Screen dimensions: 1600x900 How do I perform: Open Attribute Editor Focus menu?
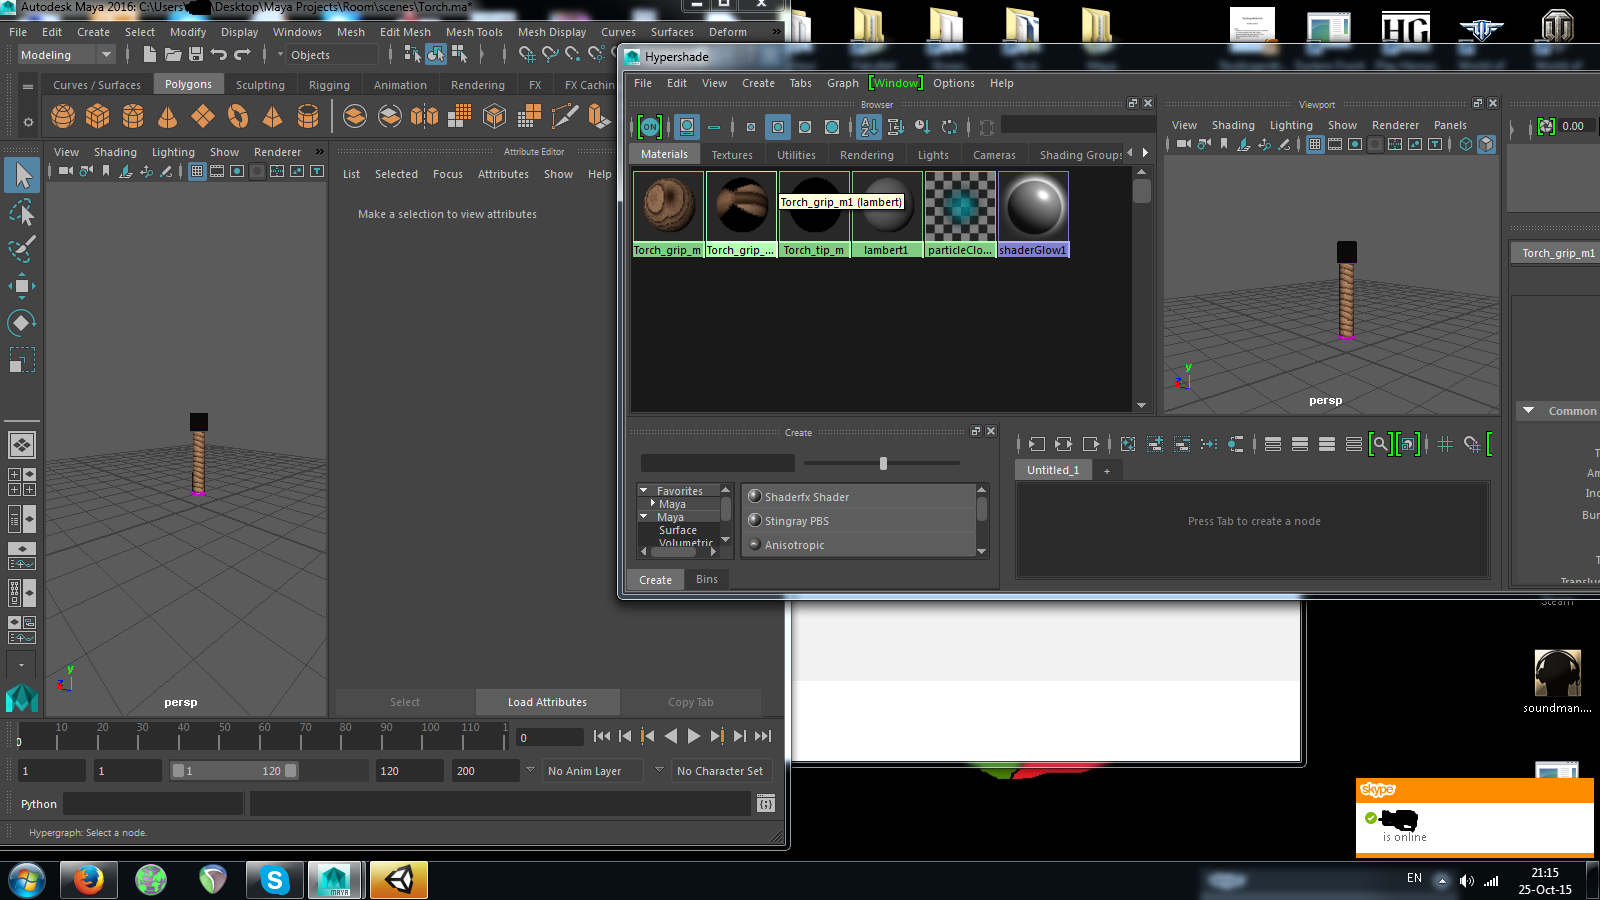click(x=448, y=174)
